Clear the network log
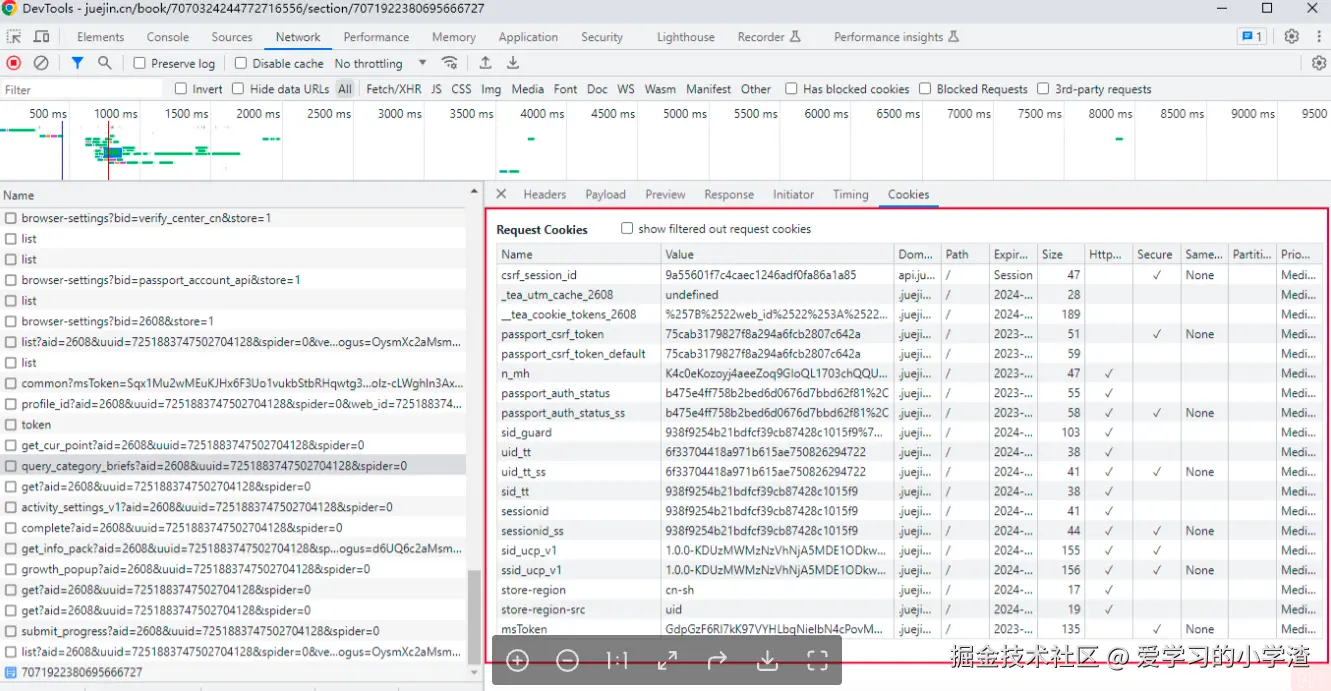1331x691 pixels. click(x=41, y=63)
